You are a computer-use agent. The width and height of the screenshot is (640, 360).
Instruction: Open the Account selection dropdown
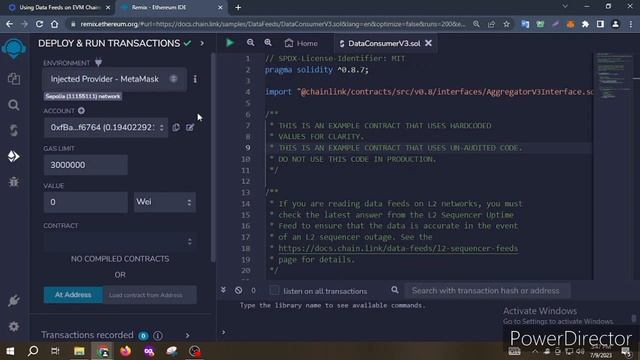[x=106, y=127]
